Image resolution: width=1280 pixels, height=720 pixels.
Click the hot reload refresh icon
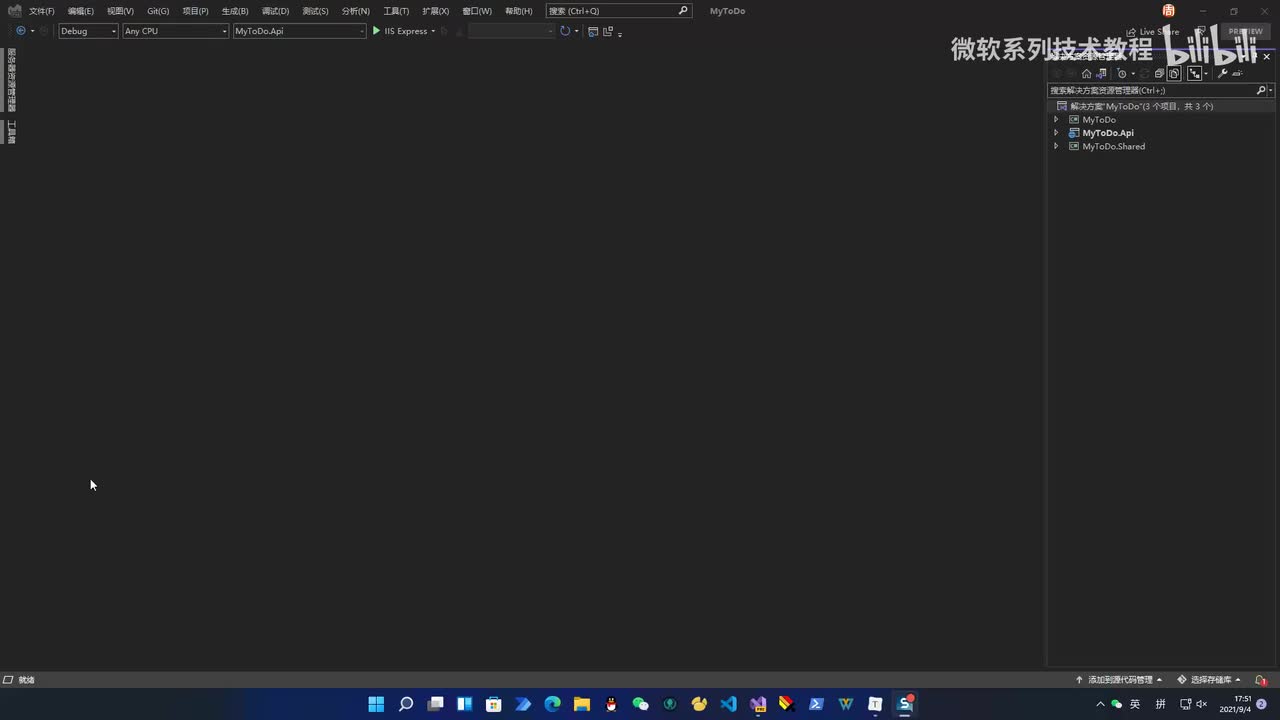[565, 31]
